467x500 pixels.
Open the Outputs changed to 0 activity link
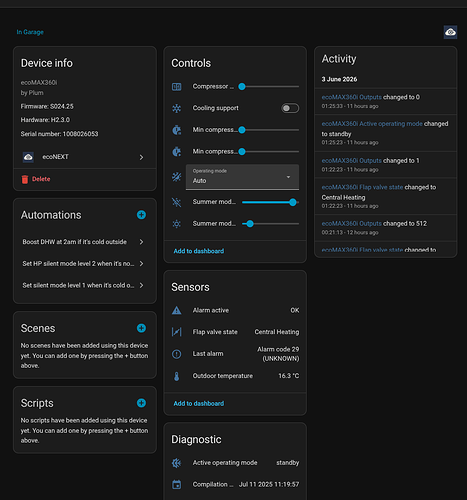(351, 97)
